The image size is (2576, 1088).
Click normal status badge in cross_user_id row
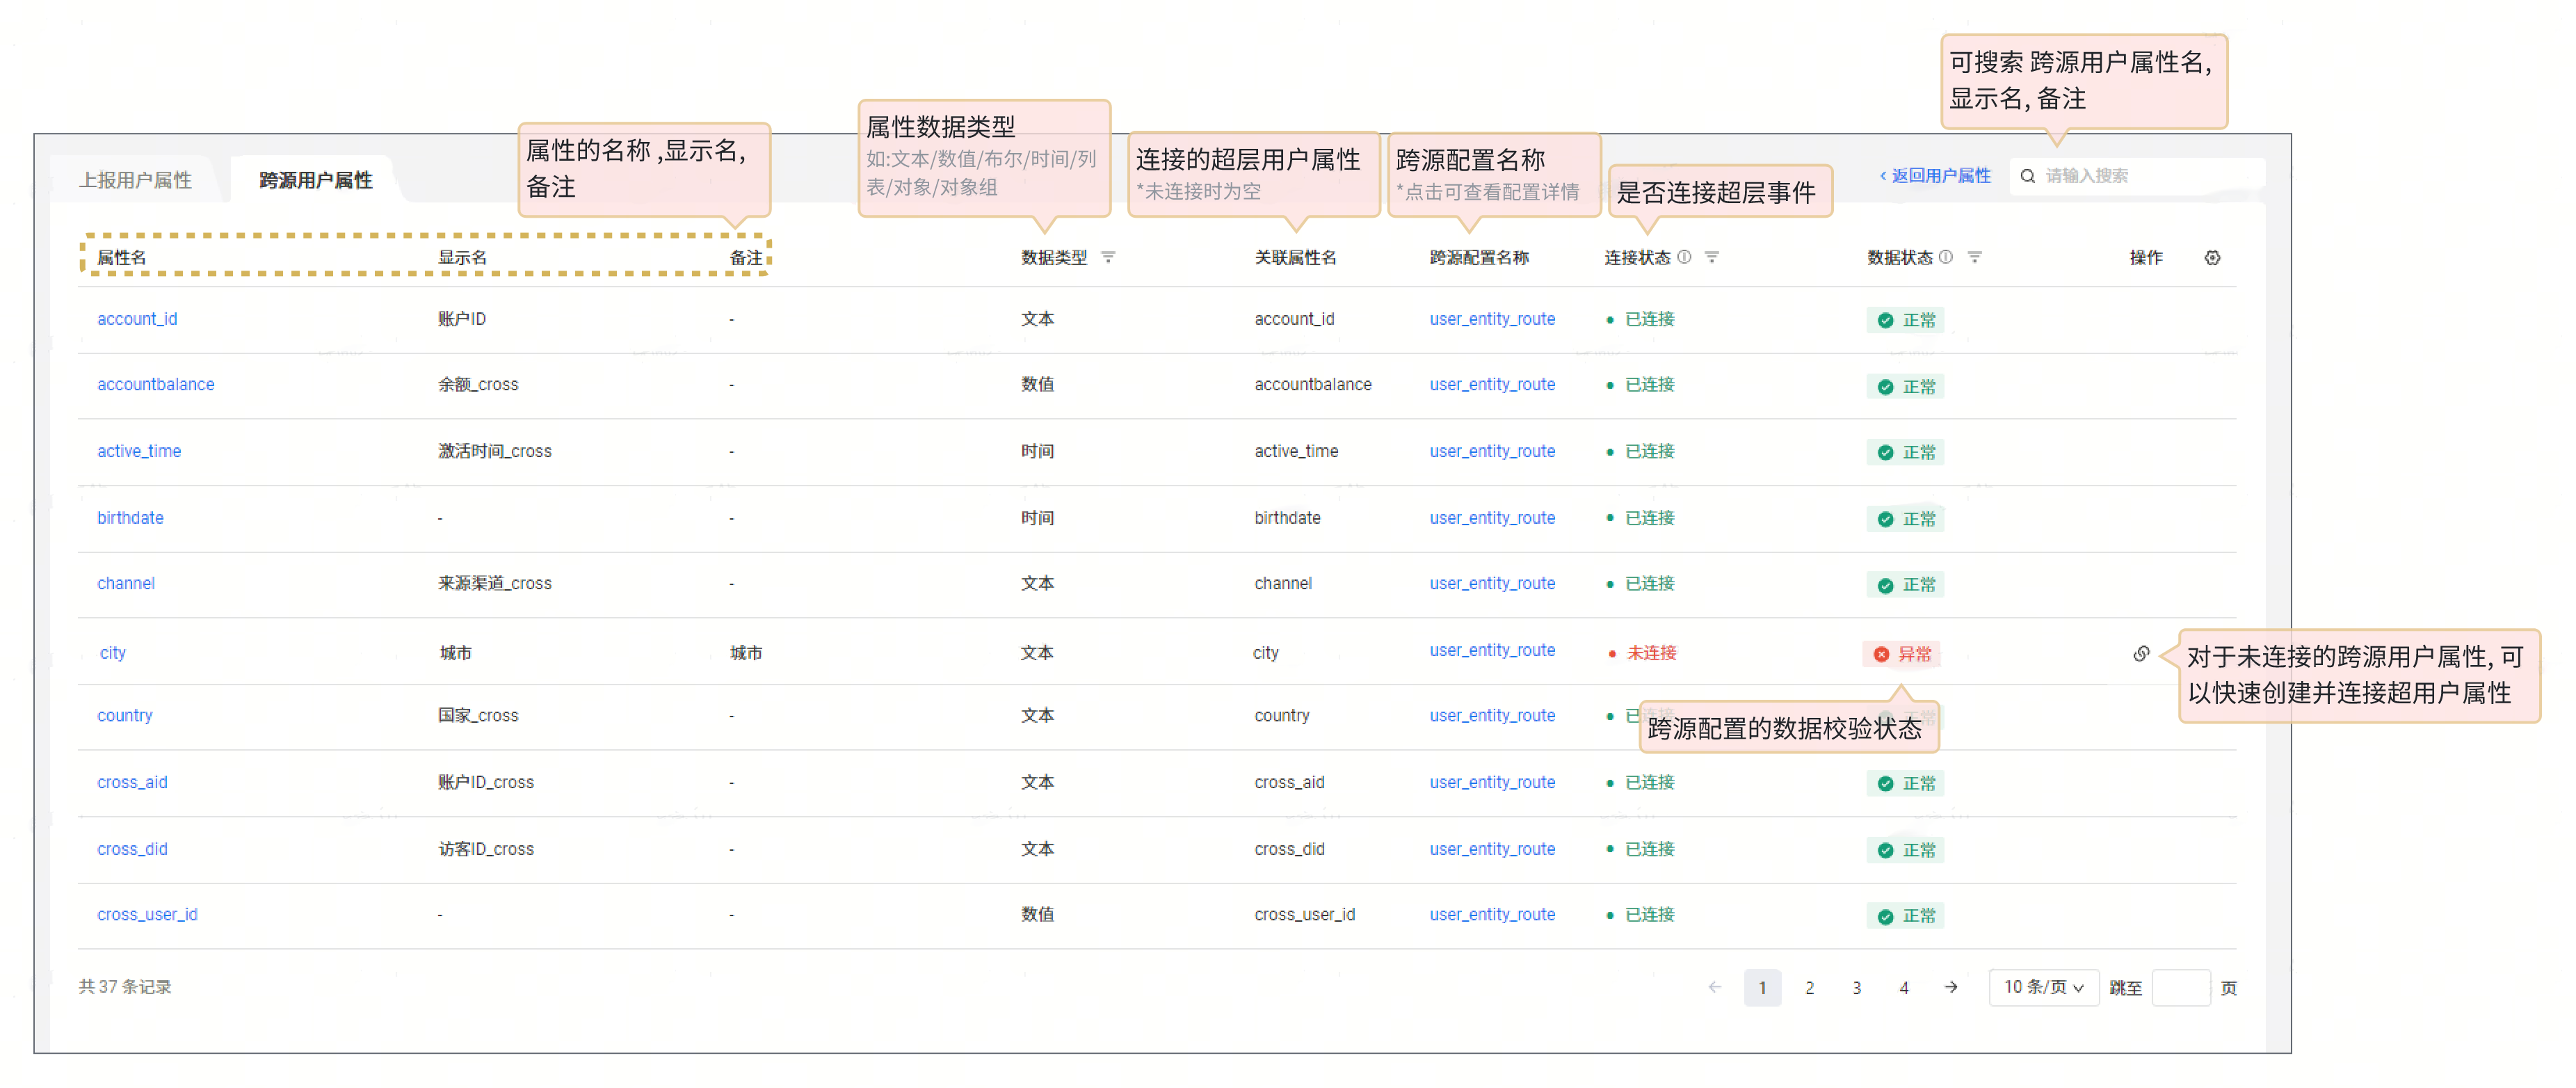1906,917
